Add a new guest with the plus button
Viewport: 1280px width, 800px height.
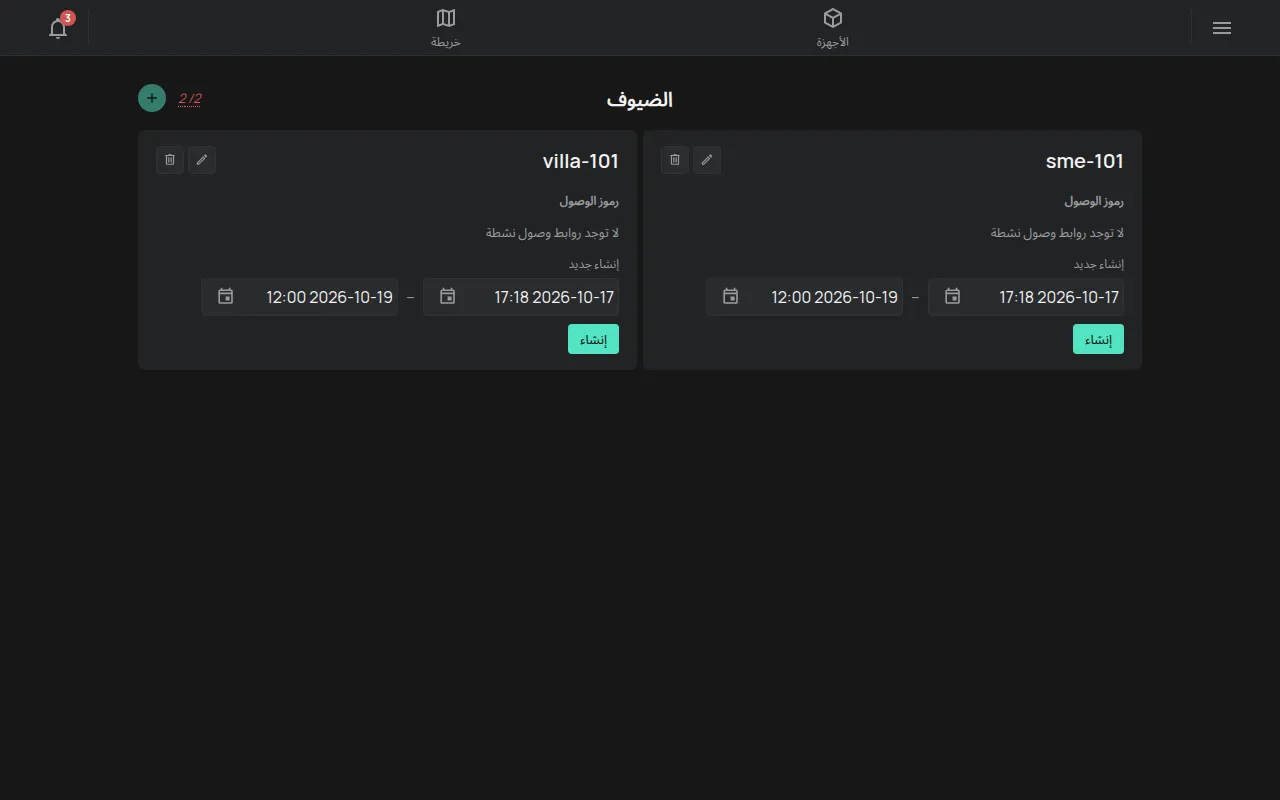tap(152, 98)
